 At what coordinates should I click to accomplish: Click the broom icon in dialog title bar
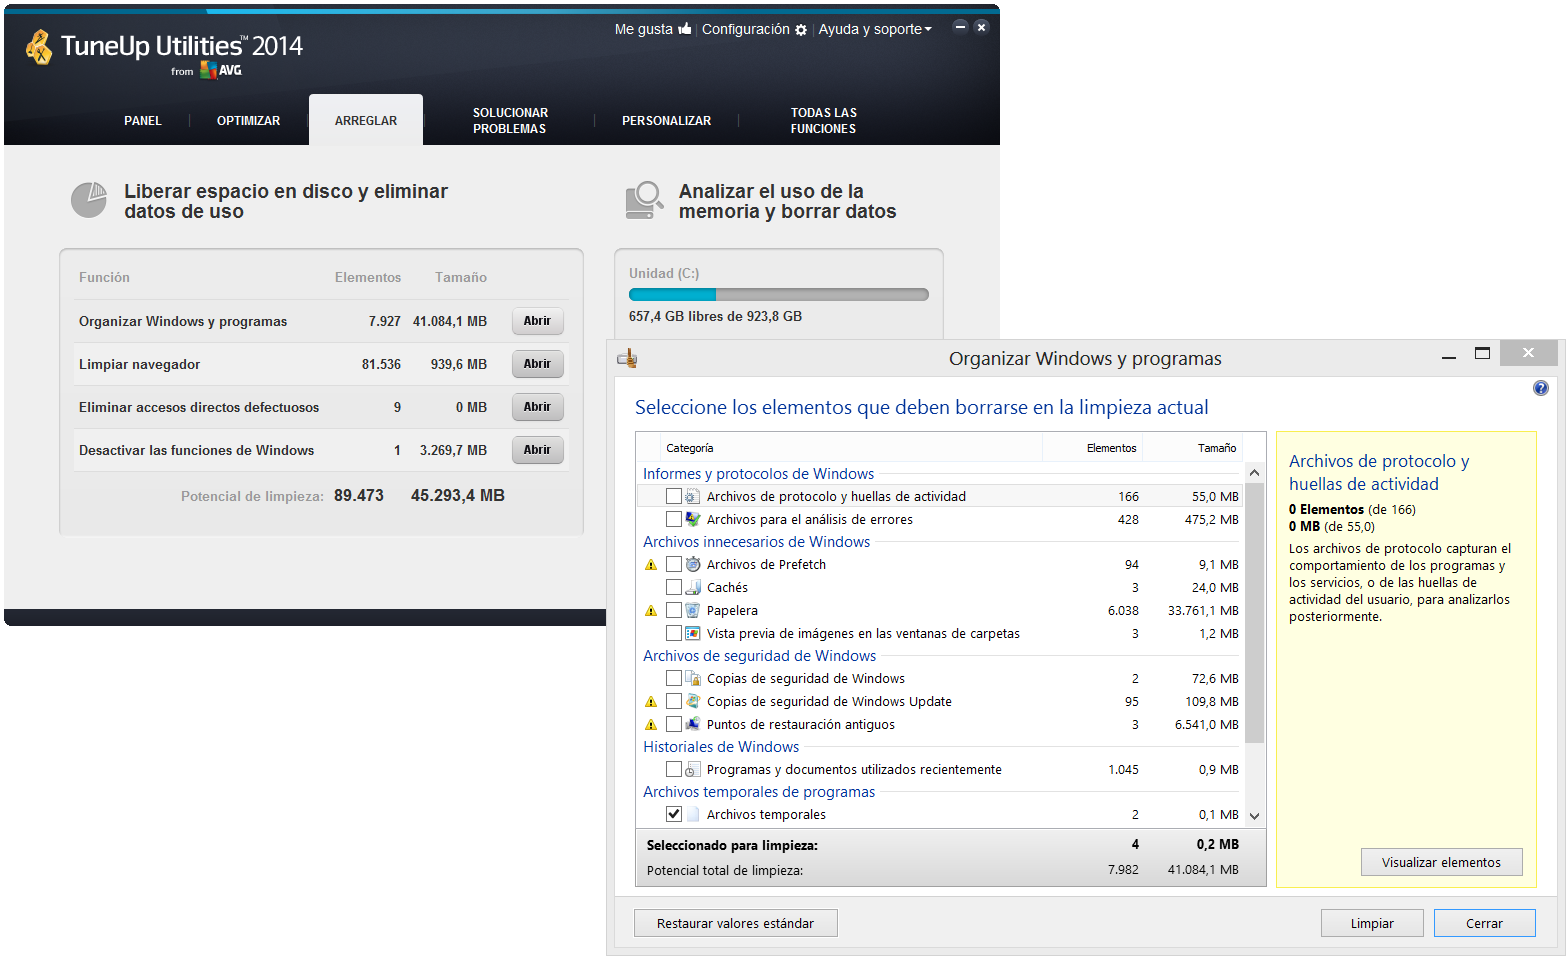(x=627, y=358)
